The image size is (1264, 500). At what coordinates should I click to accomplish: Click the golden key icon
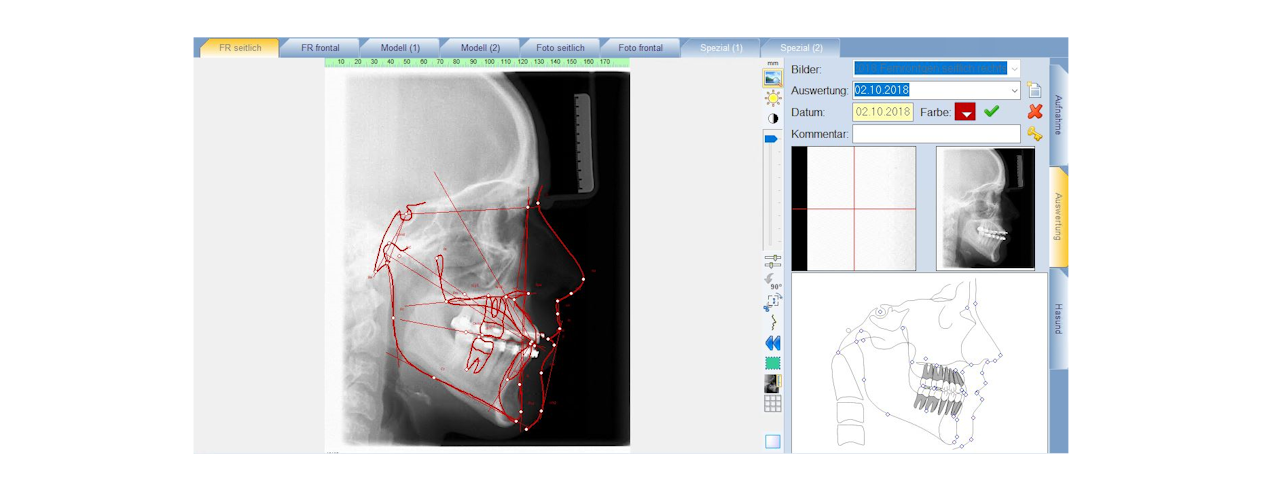coord(1035,134)
